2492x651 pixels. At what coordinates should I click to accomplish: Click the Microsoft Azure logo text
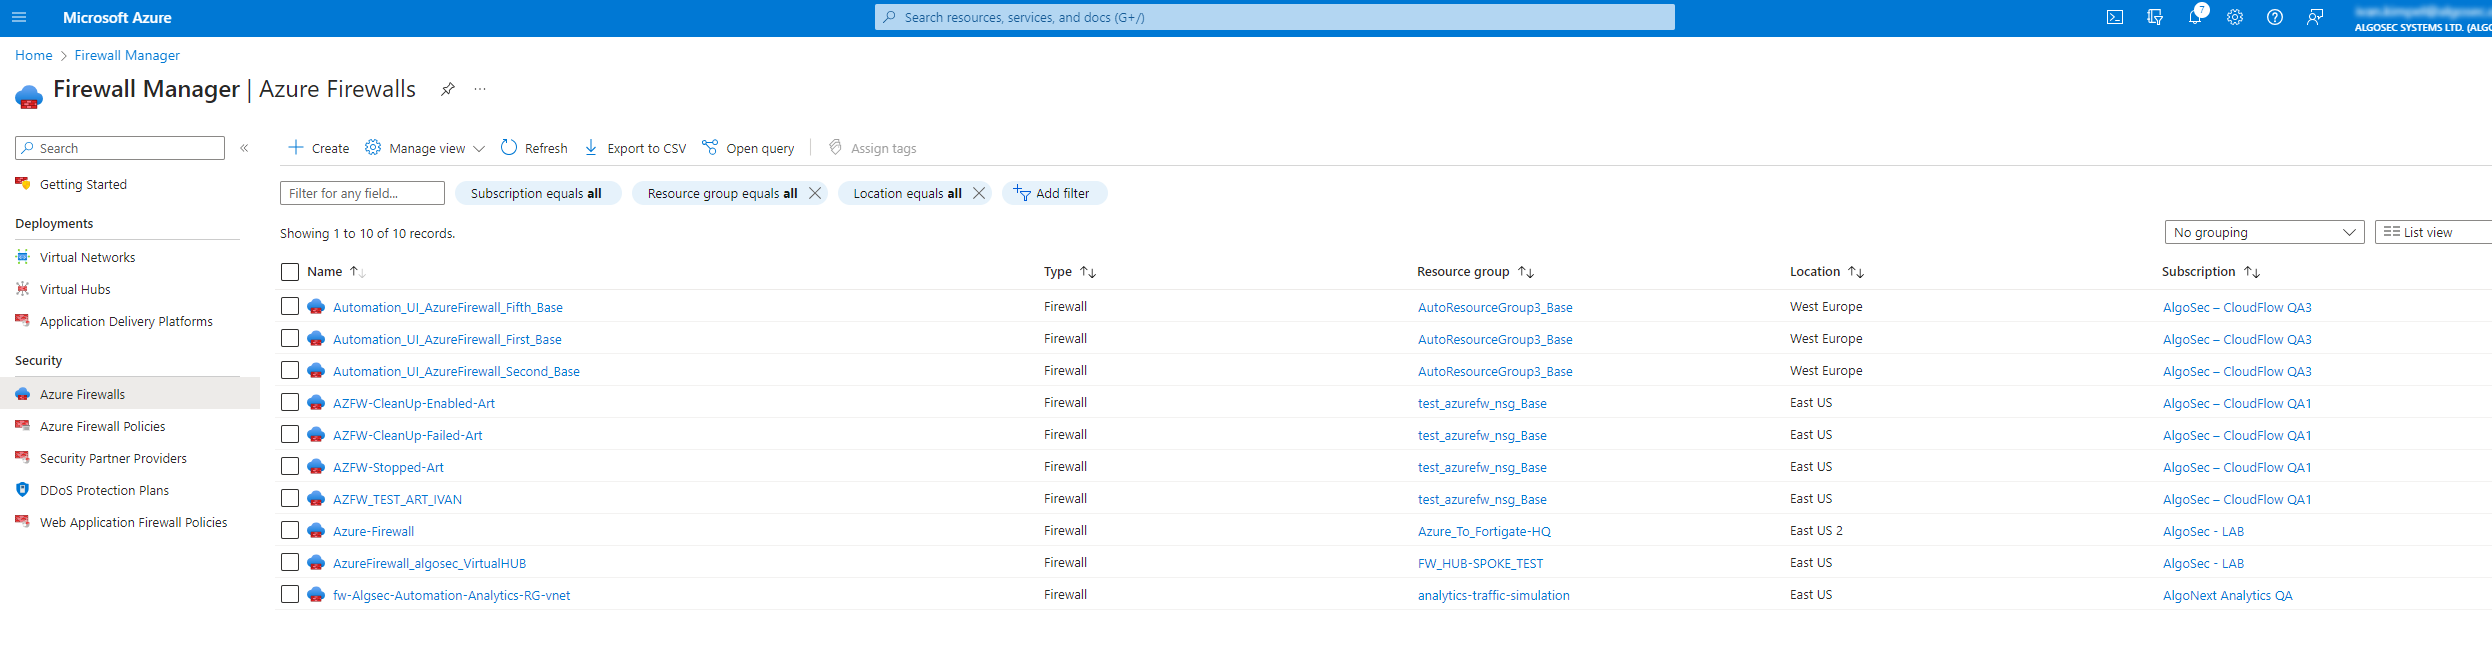(117, 17)
